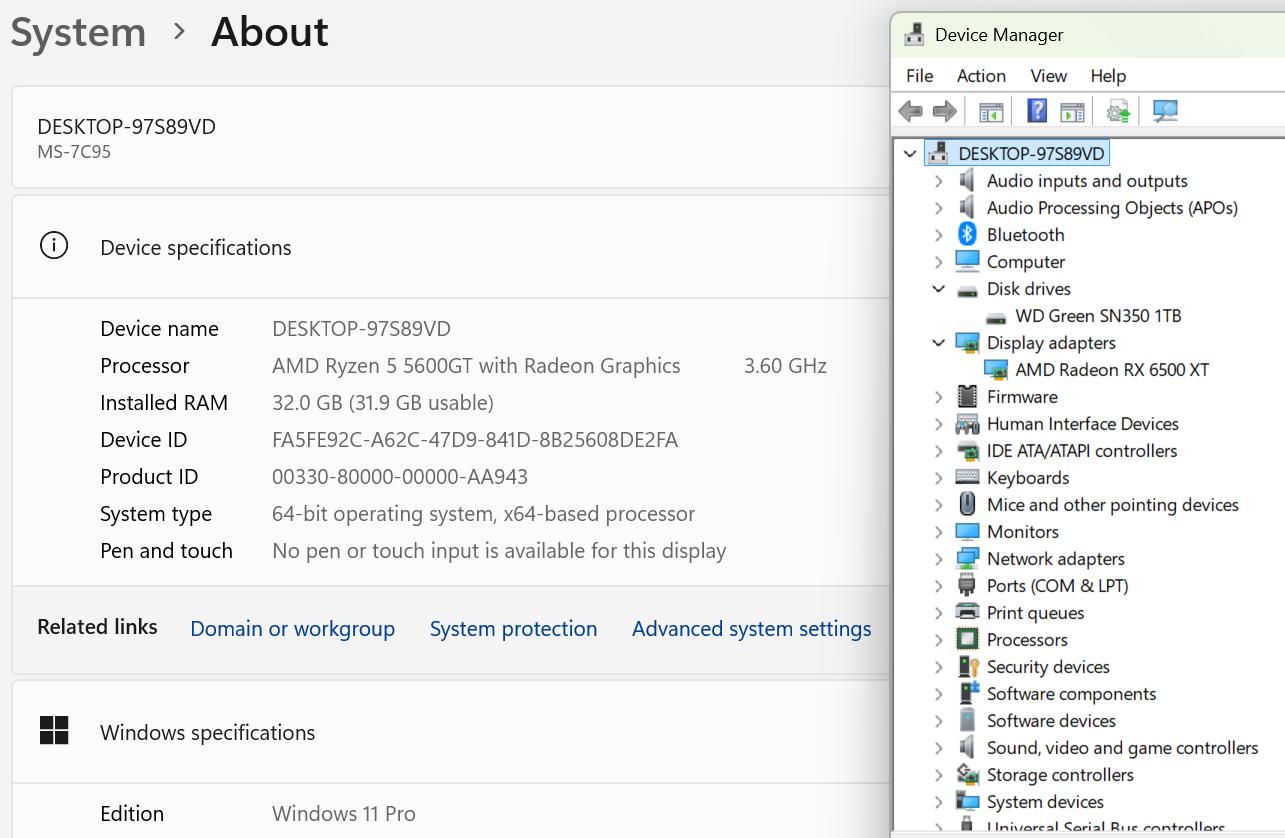1285x838 pixels.
Task: Expand Sound, video and game controllers
Action: tap(938, 748)
